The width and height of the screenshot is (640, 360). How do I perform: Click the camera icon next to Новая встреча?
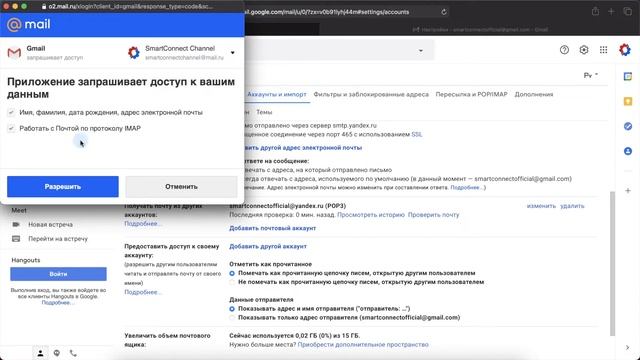[16, 224]
